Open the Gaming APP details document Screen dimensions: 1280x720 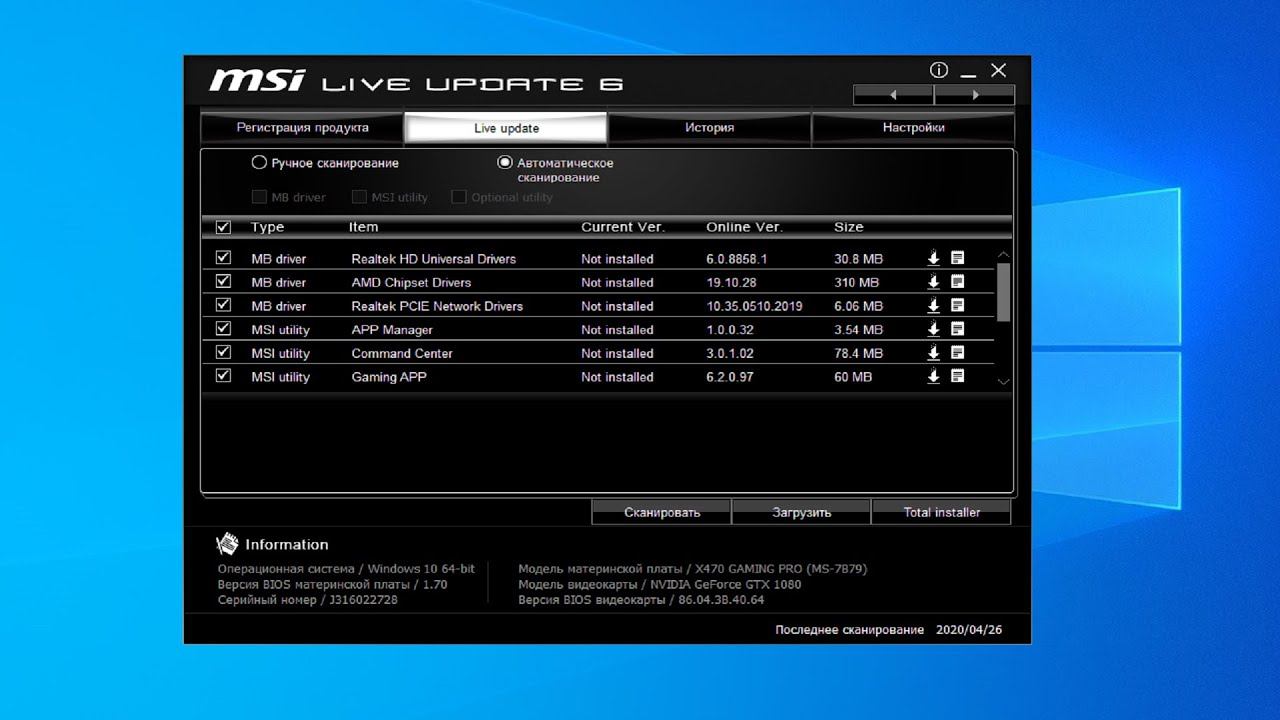point(957,377)
